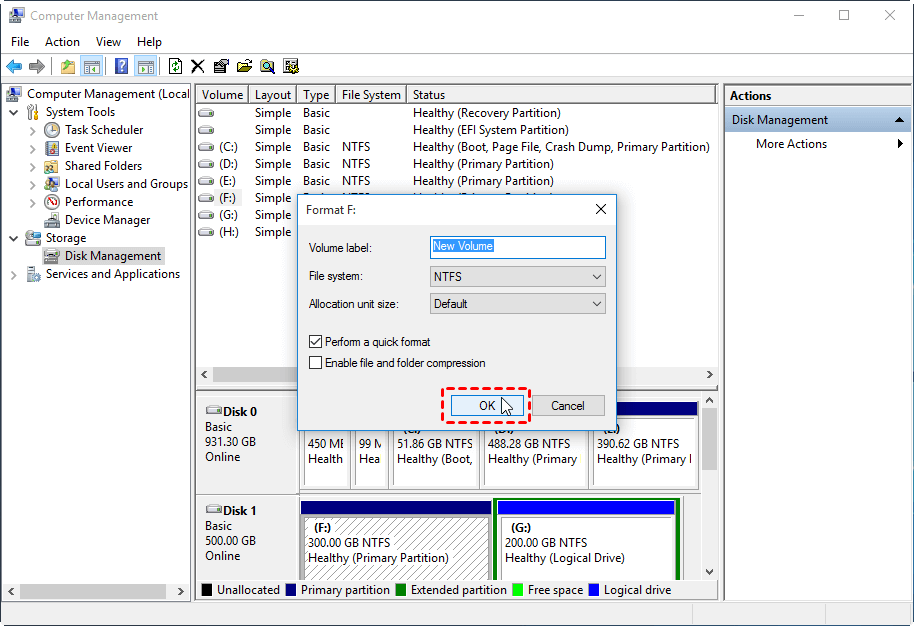Click the Refresh toolbar icon
Screen dimensions: 914x626
click(175, 66)
